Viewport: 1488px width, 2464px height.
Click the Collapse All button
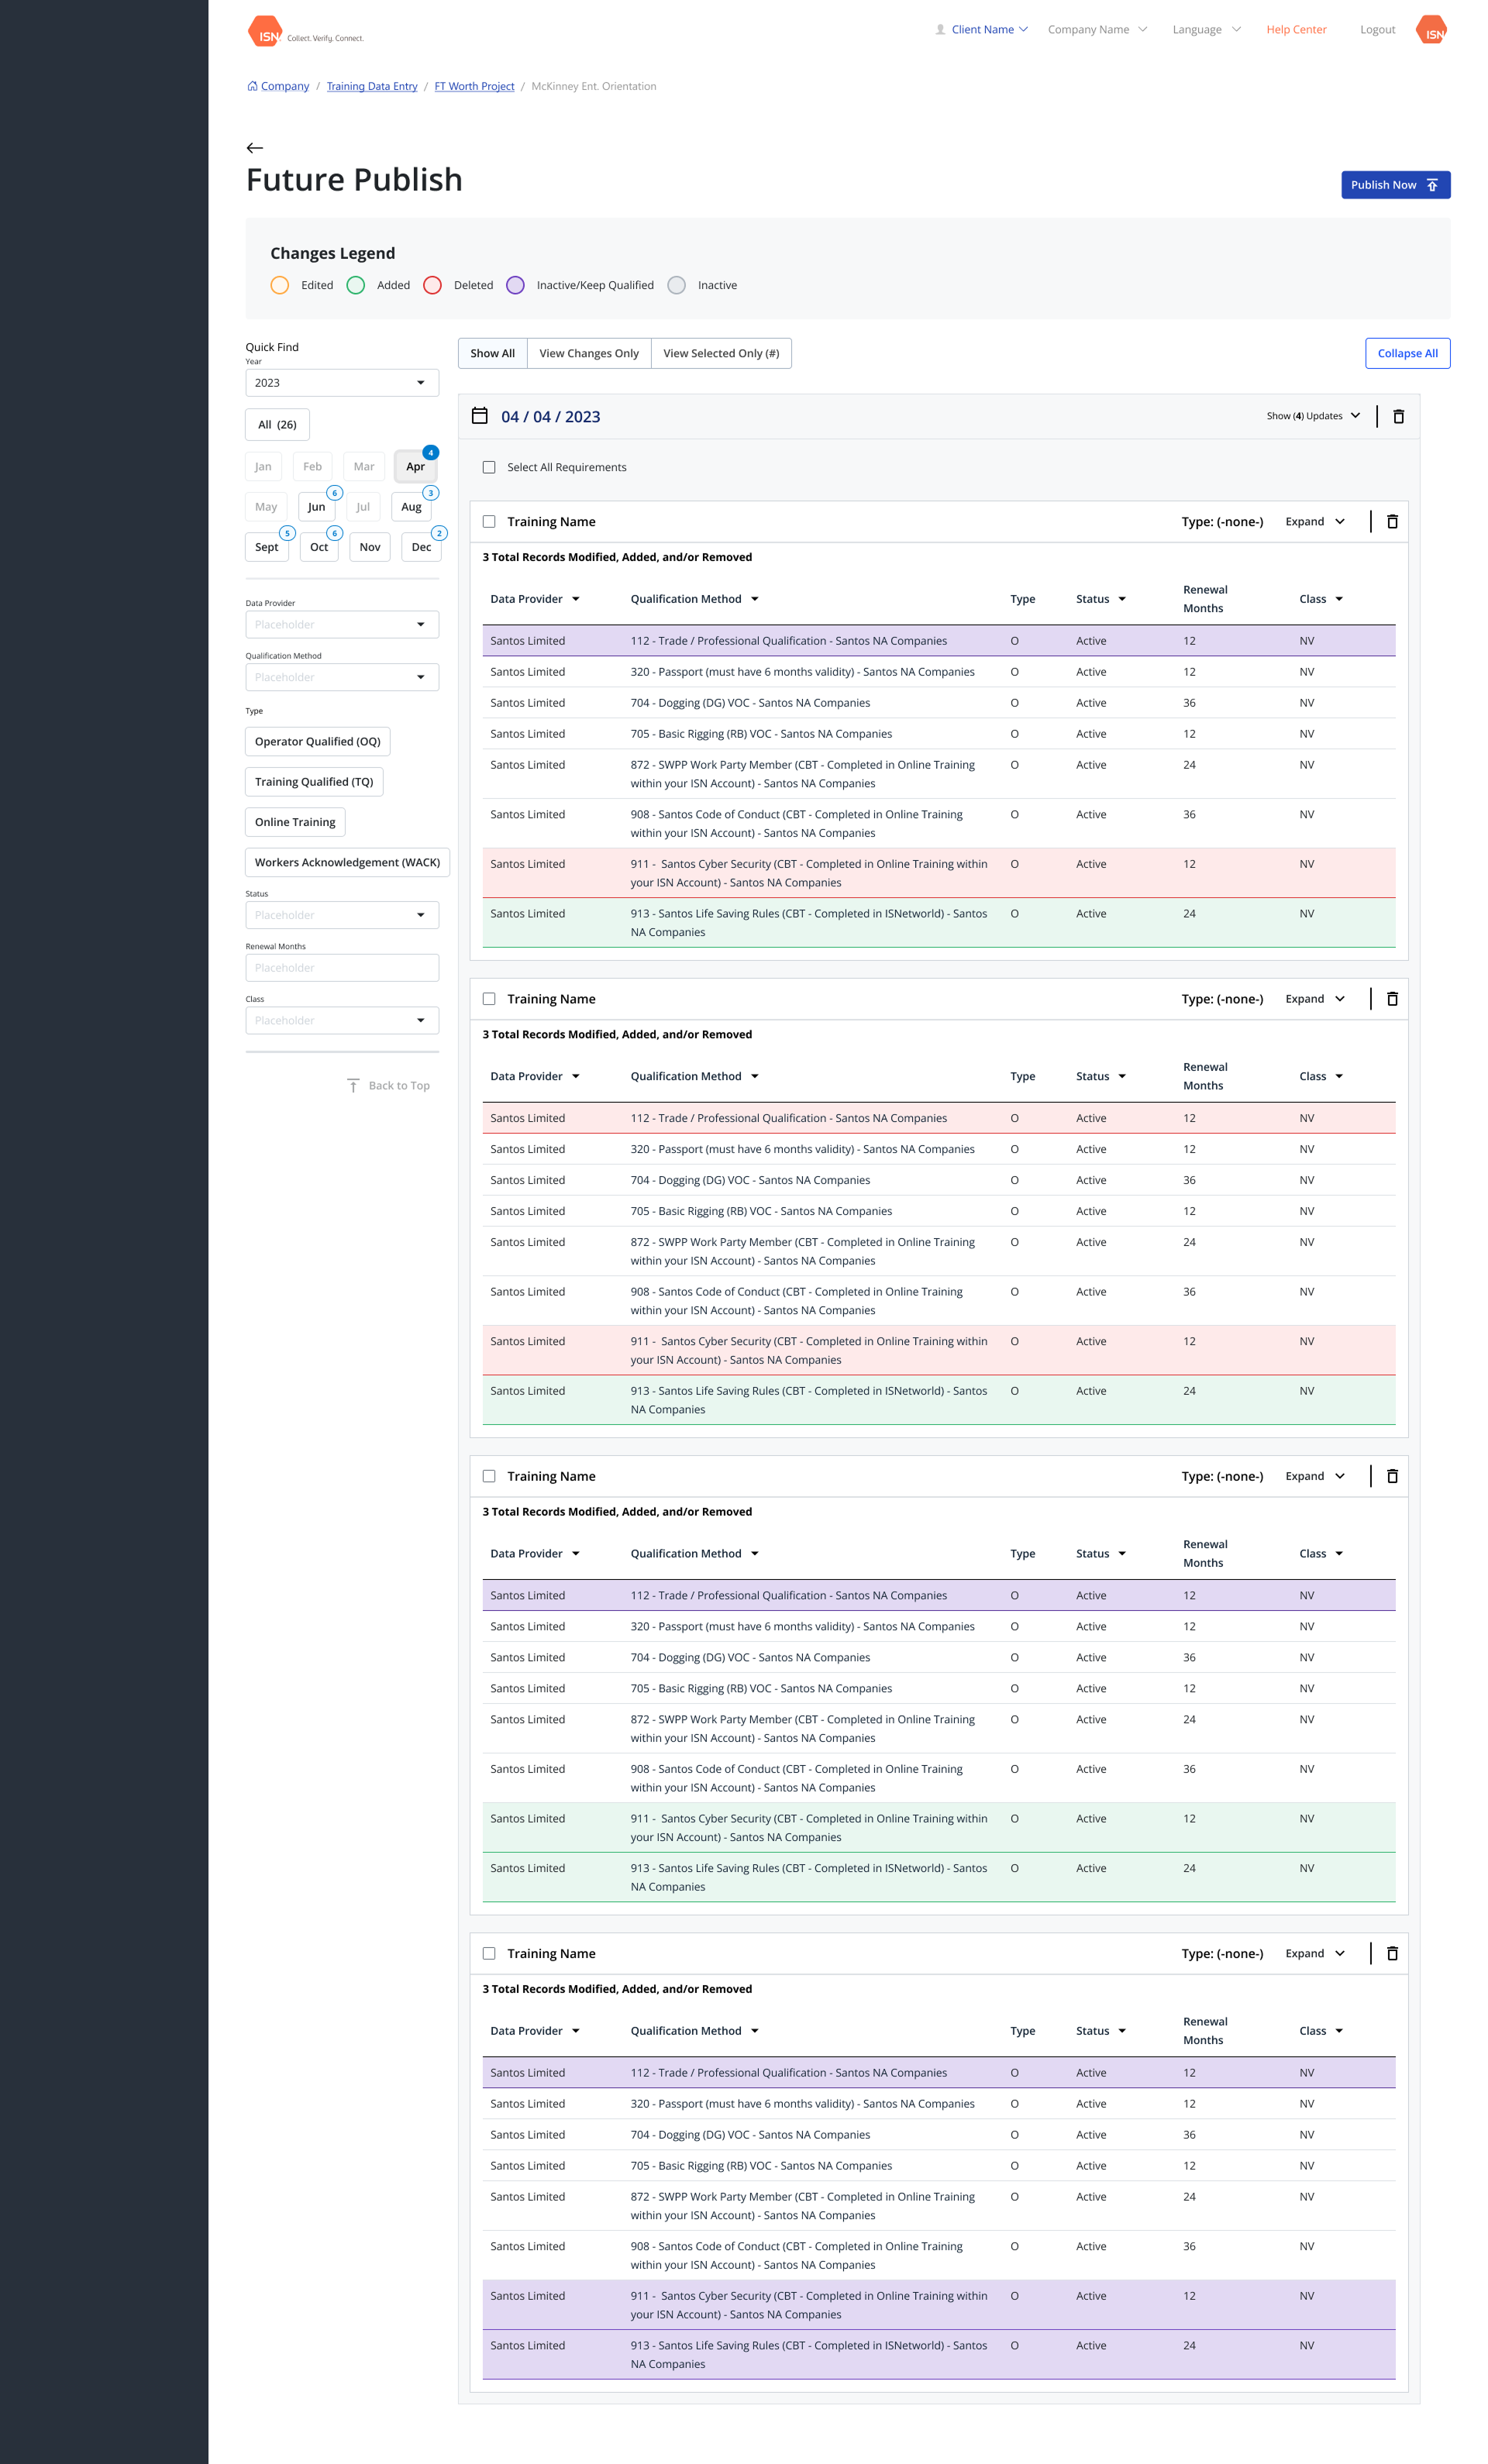pyautogui.click(x=1407, y=353)
